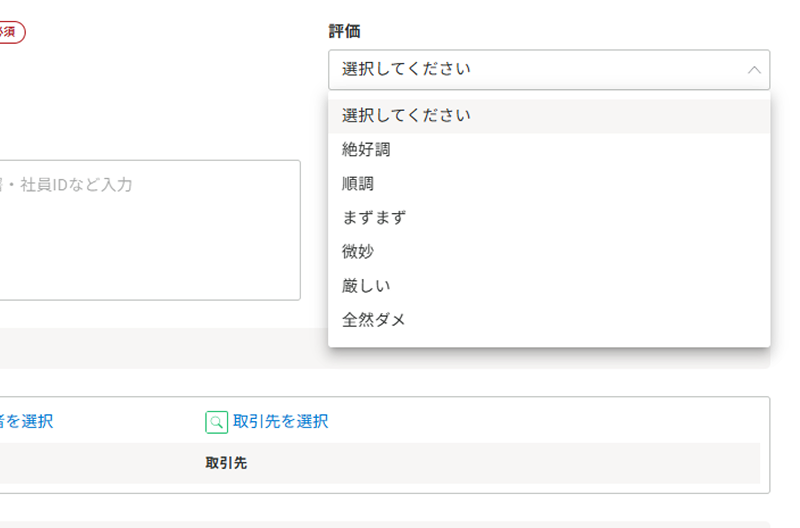The width and height of the screenshot is (800, 528).
Task: Click the gray panel at the screen bottom
Action: coord(385,524)
